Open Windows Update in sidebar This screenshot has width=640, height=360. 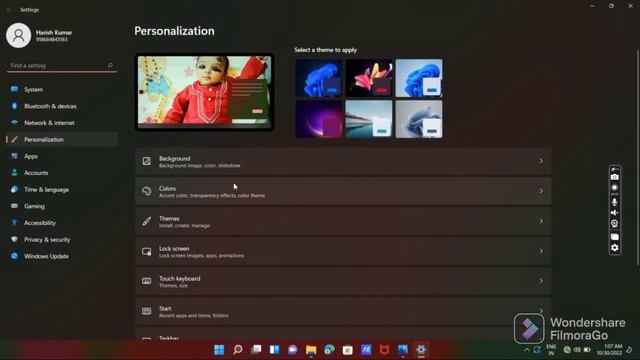(62, 256)
